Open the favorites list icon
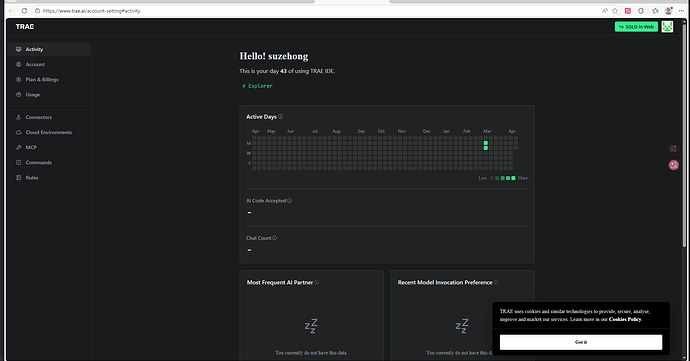Image resolution: width=690 pixels, height=361 pixels. tap(655, 11)
